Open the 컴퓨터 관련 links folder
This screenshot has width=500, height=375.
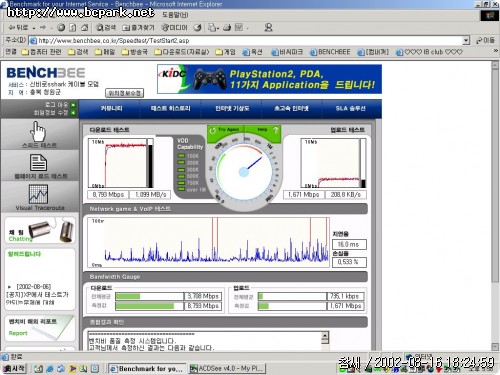(41, 52)
